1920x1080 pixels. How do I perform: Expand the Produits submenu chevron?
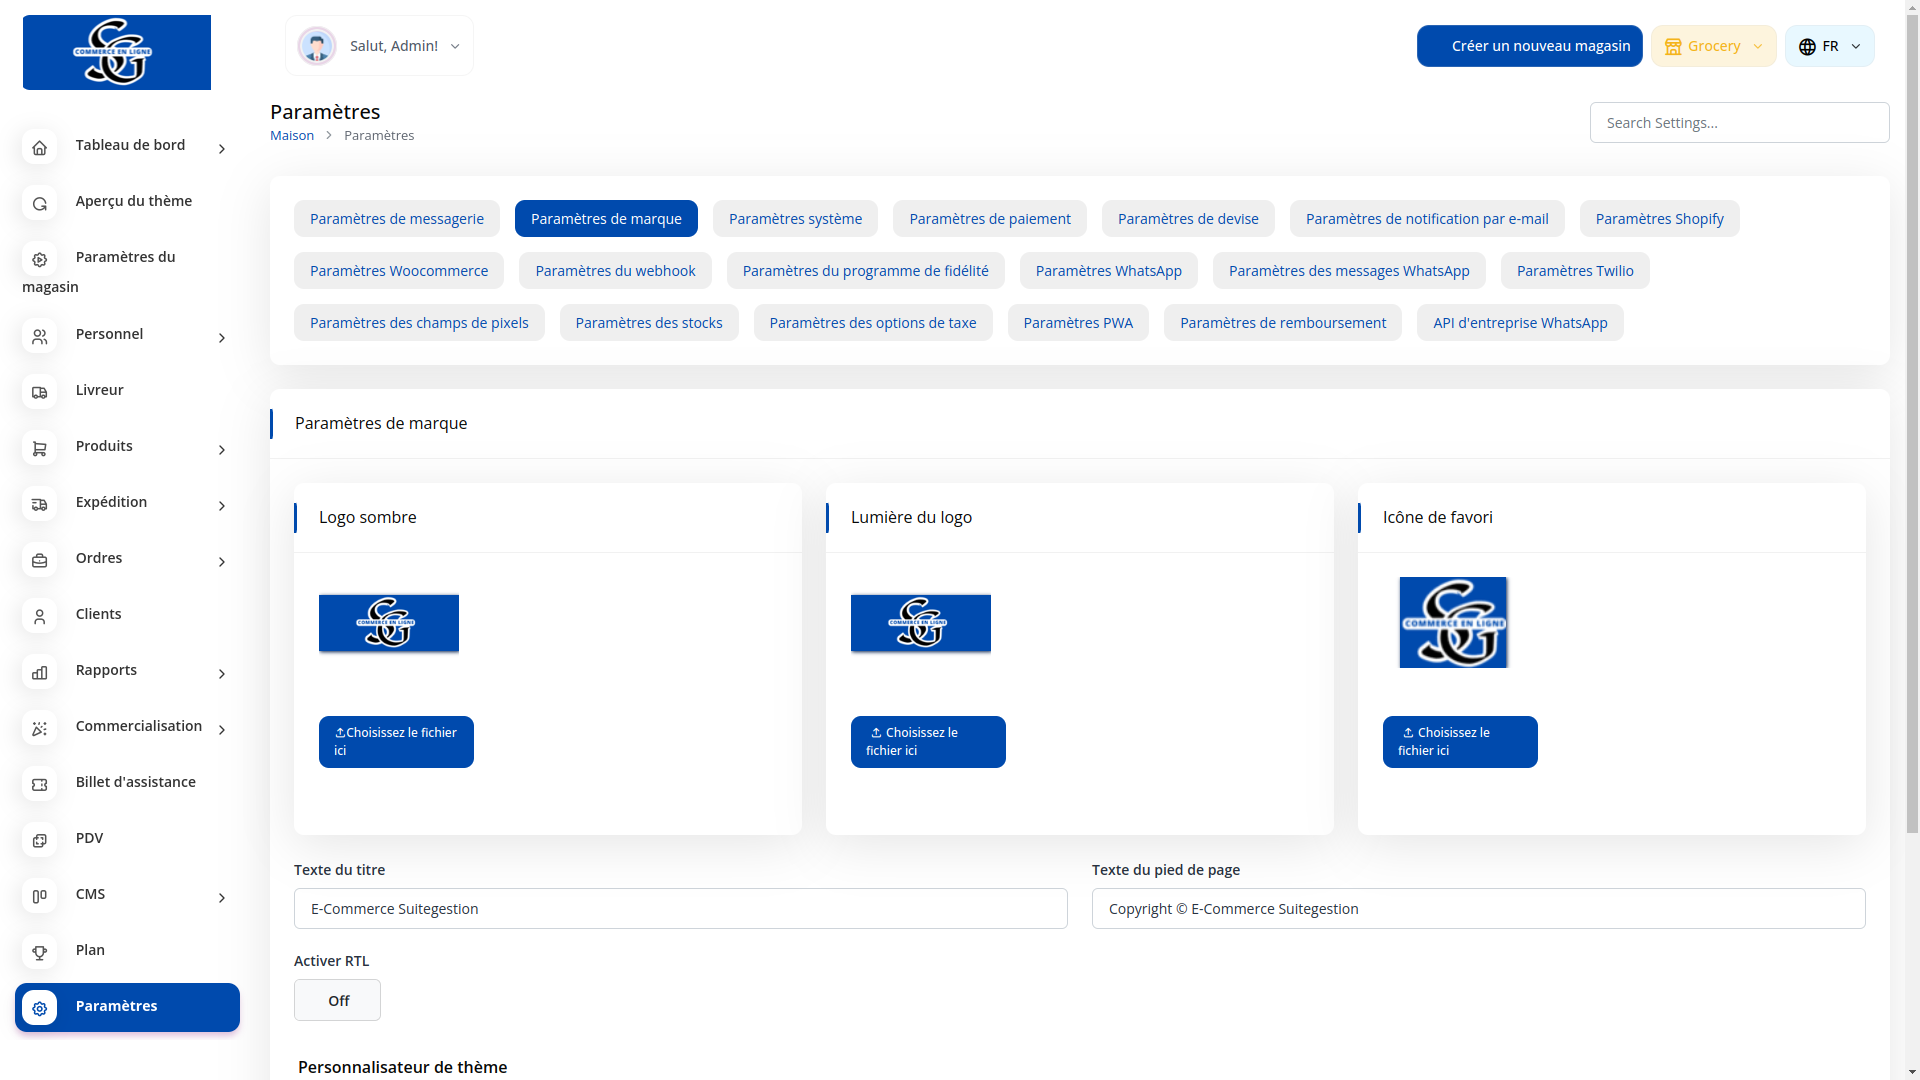coord(222,450)
